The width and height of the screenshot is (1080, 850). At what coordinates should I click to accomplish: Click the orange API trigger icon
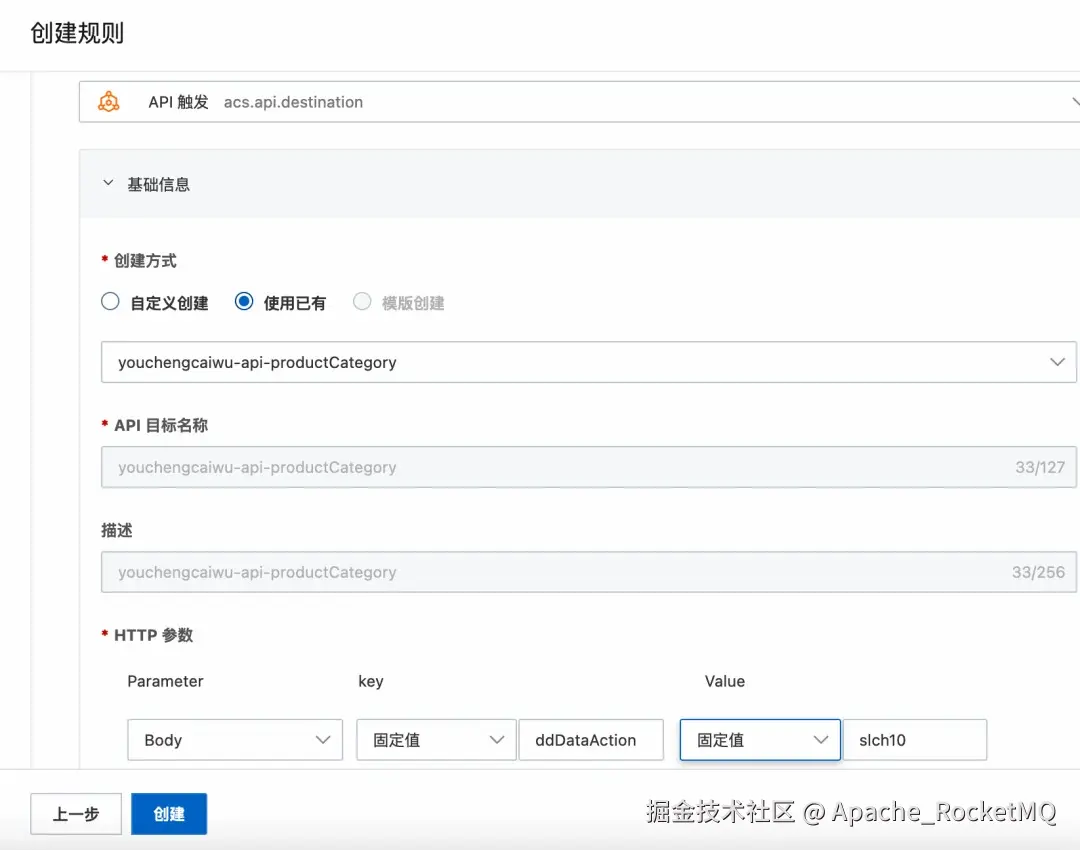pyautogui.click(x=108, y=102)
